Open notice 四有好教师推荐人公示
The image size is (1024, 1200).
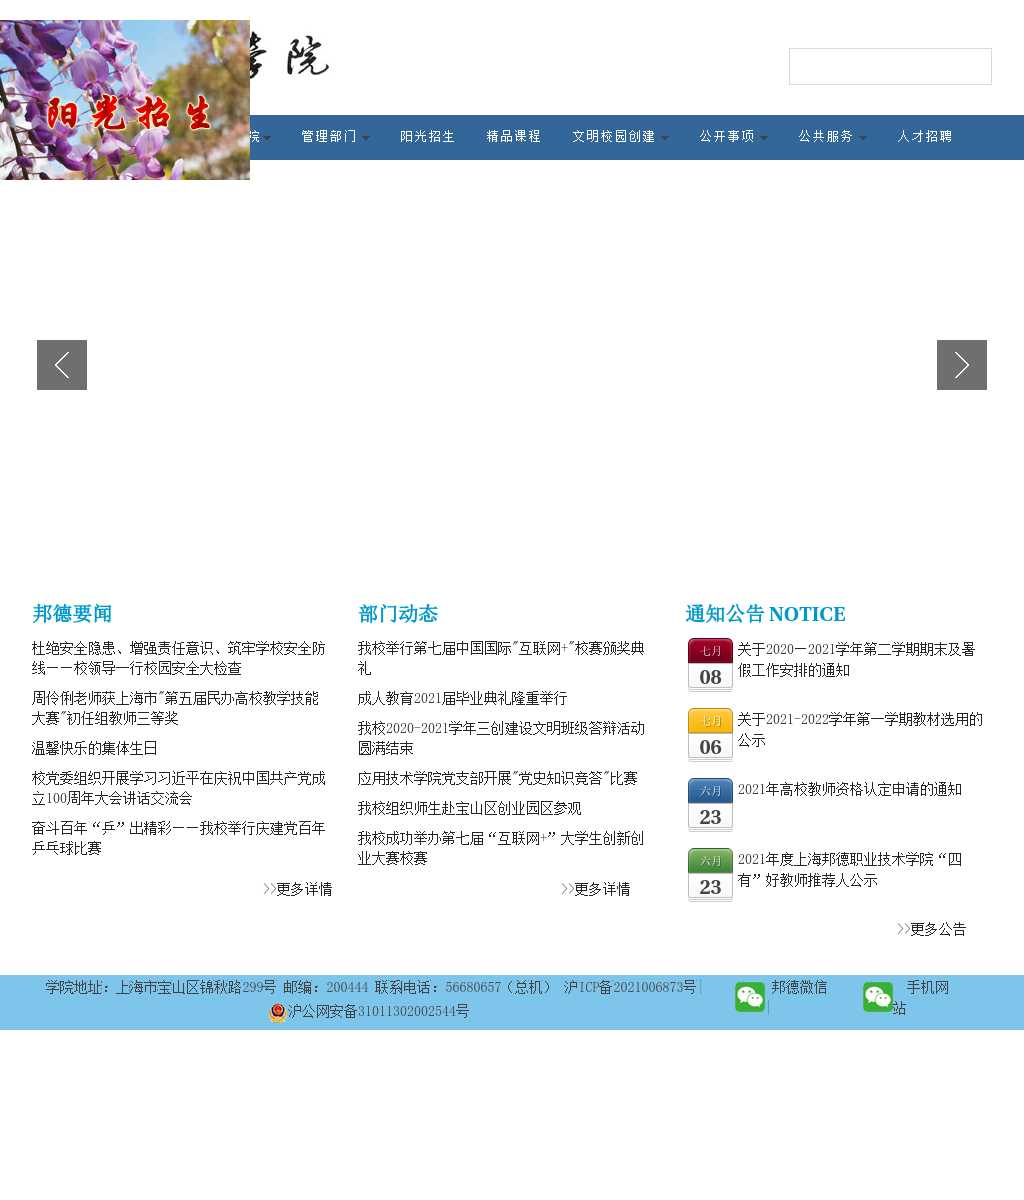tap(850, 870)
